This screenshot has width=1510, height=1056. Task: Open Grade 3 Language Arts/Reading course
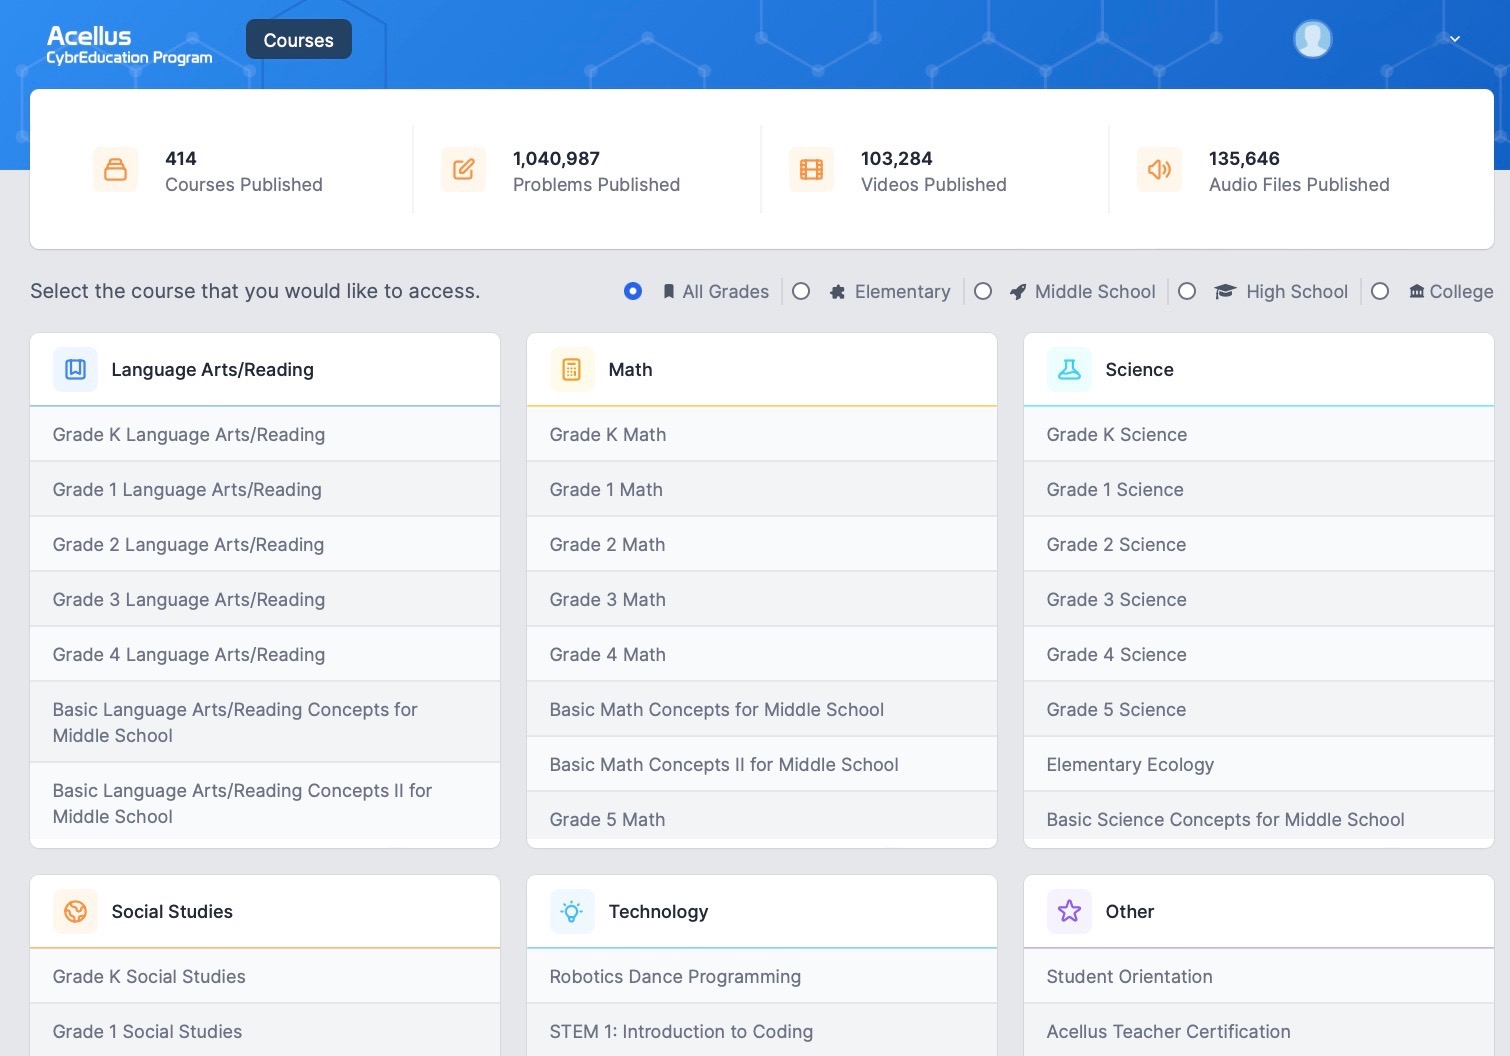(265, 599)
